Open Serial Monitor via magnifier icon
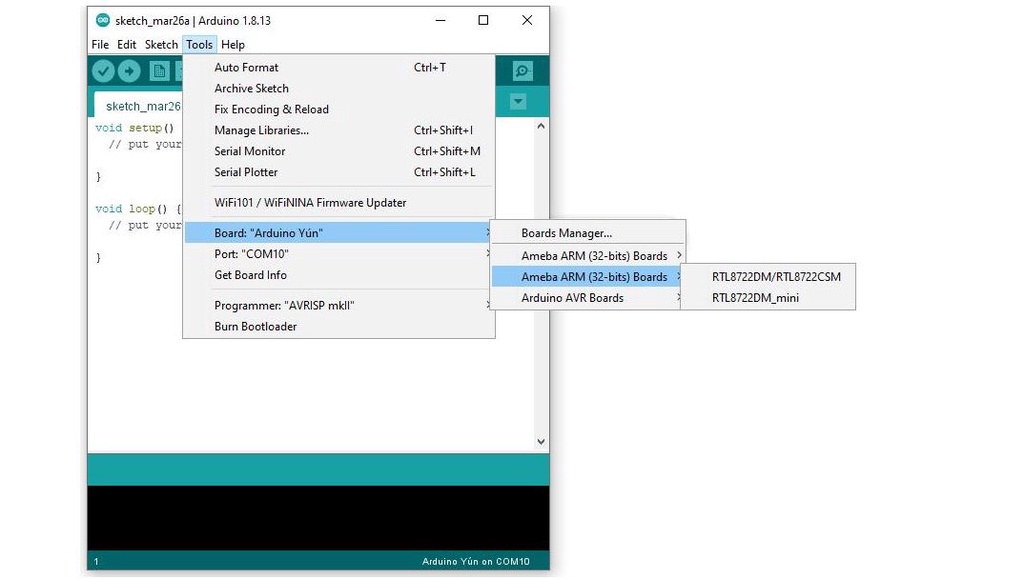 [522, 71]
